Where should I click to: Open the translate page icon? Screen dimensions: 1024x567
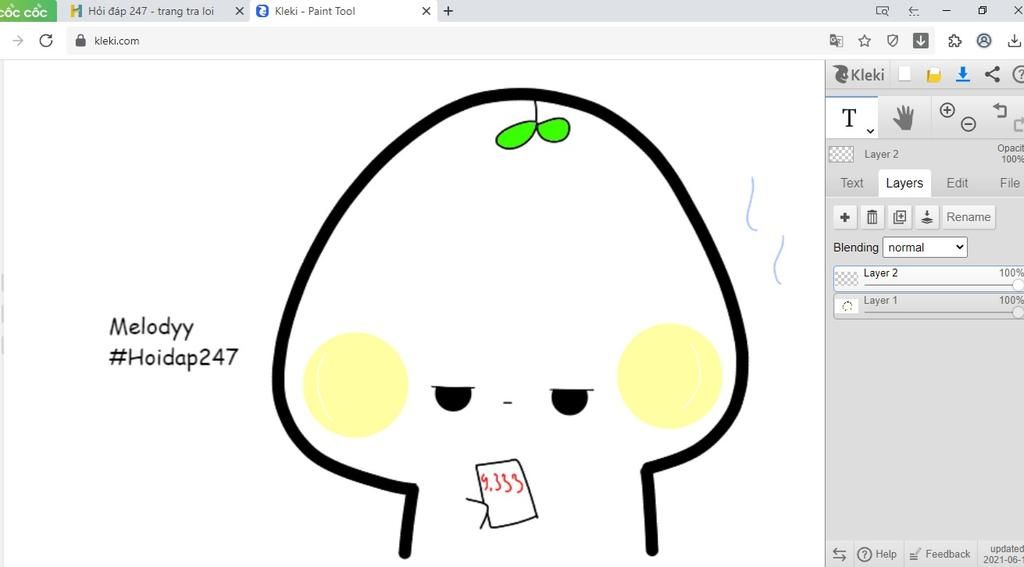point(836,40)
